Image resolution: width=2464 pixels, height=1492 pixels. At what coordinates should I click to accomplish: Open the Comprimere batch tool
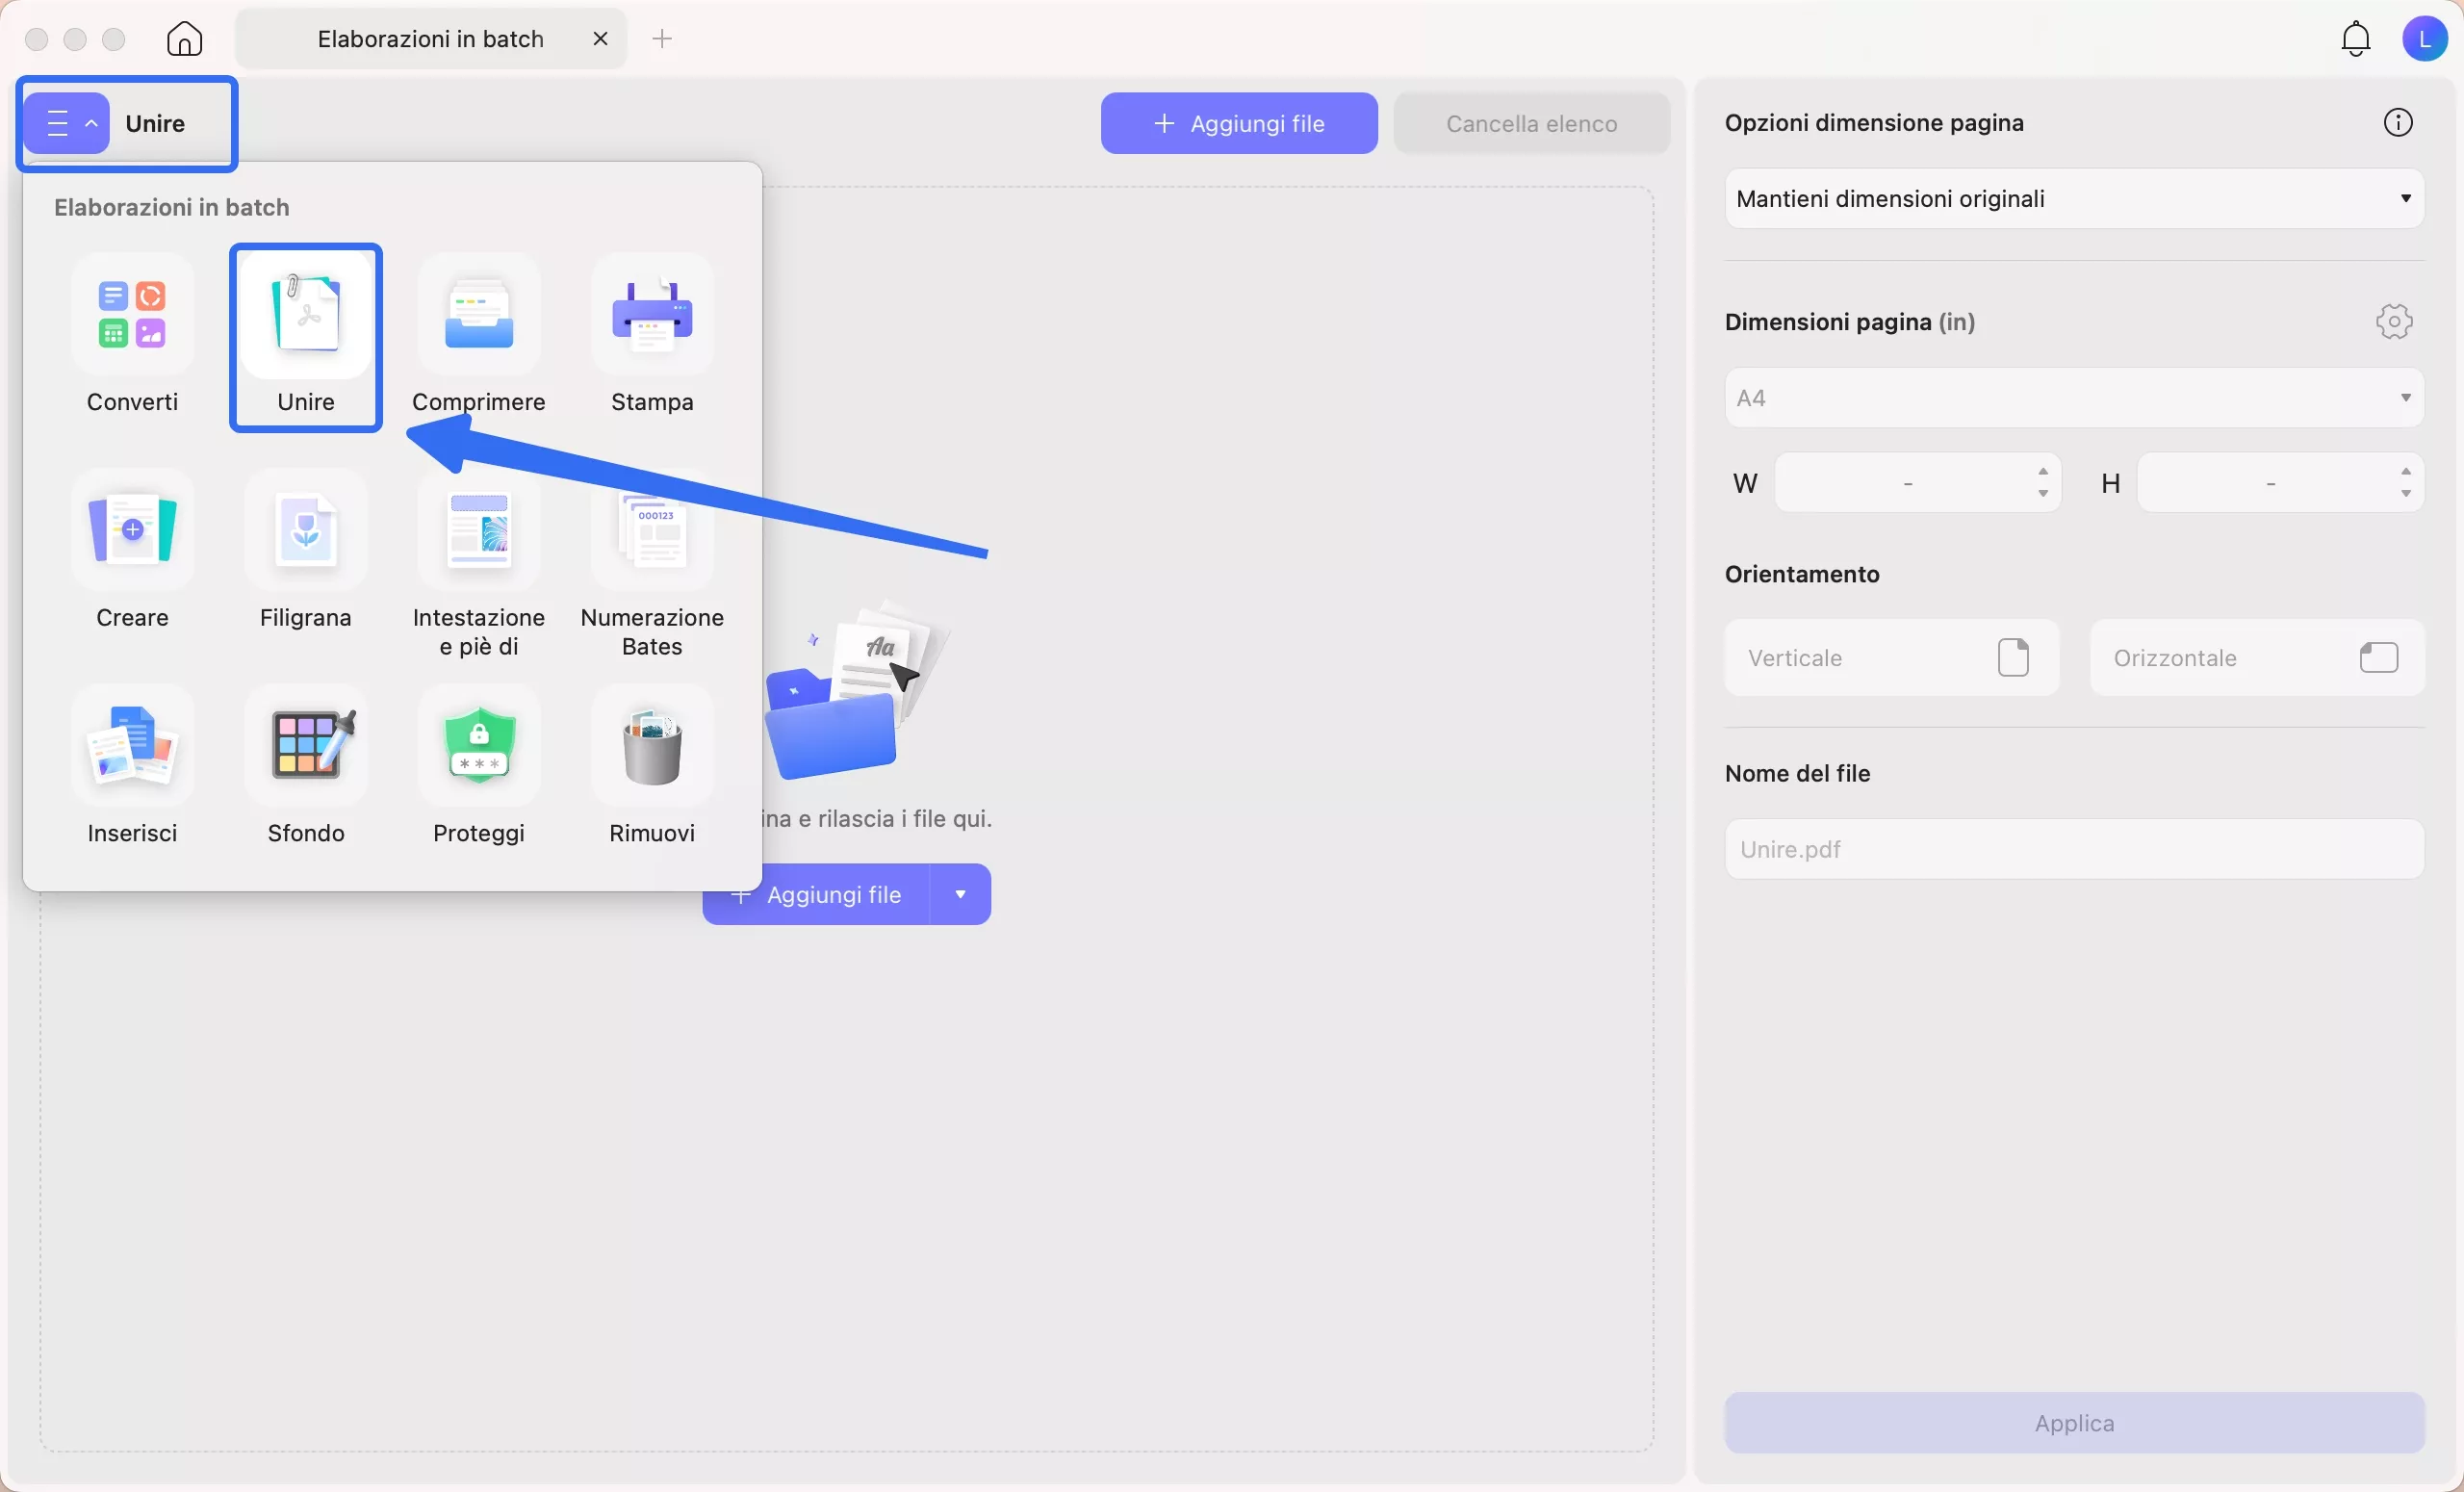[479, 315]
